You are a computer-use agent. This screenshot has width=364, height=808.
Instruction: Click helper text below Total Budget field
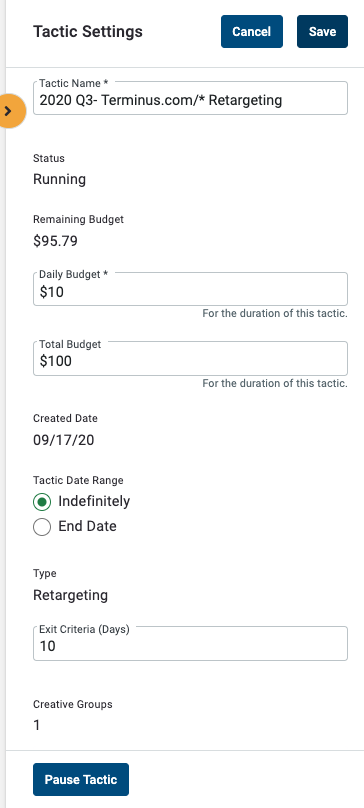[275, 383]
